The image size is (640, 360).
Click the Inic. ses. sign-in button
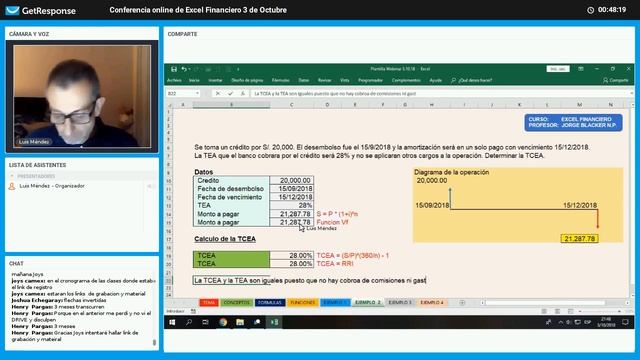[x=558, y=69]
